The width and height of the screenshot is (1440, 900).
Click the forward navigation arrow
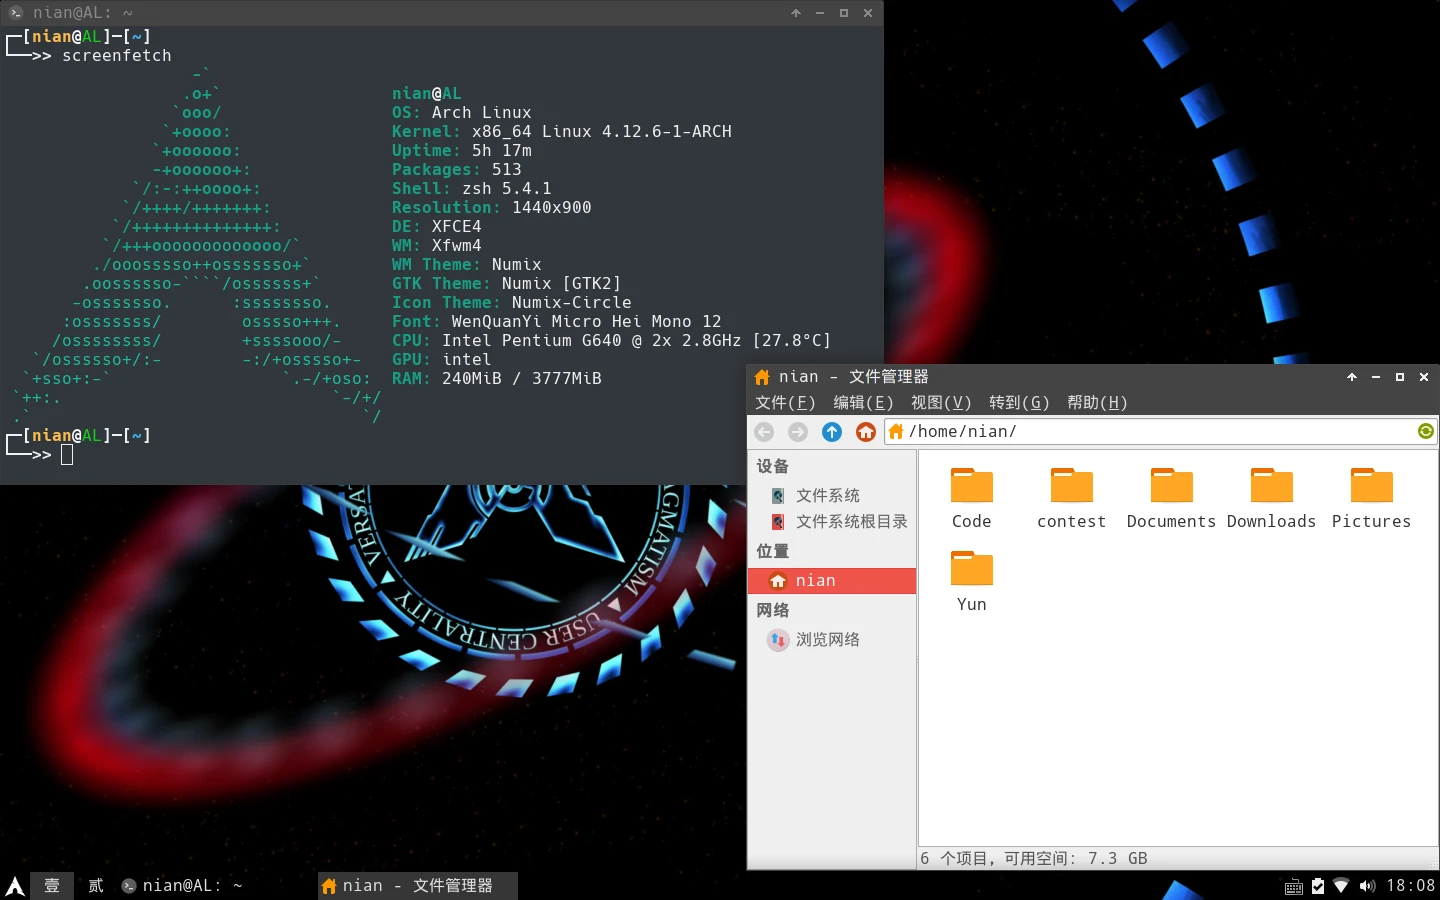click(798, 432)
